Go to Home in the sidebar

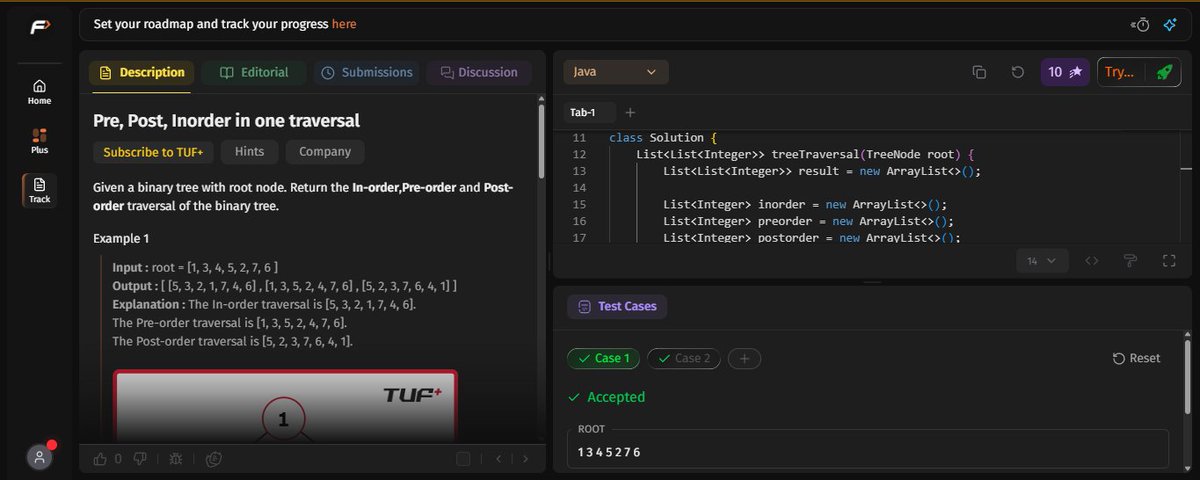40,91
